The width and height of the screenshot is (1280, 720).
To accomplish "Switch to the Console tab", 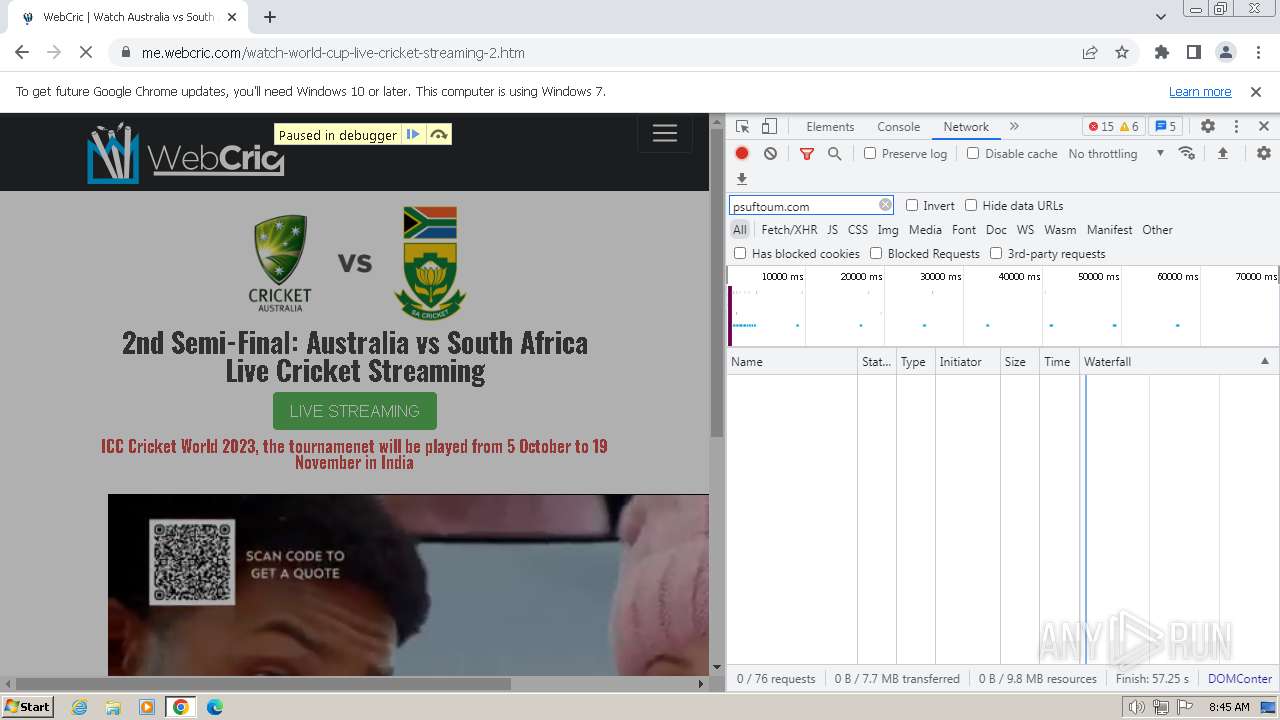I will 898,127.
